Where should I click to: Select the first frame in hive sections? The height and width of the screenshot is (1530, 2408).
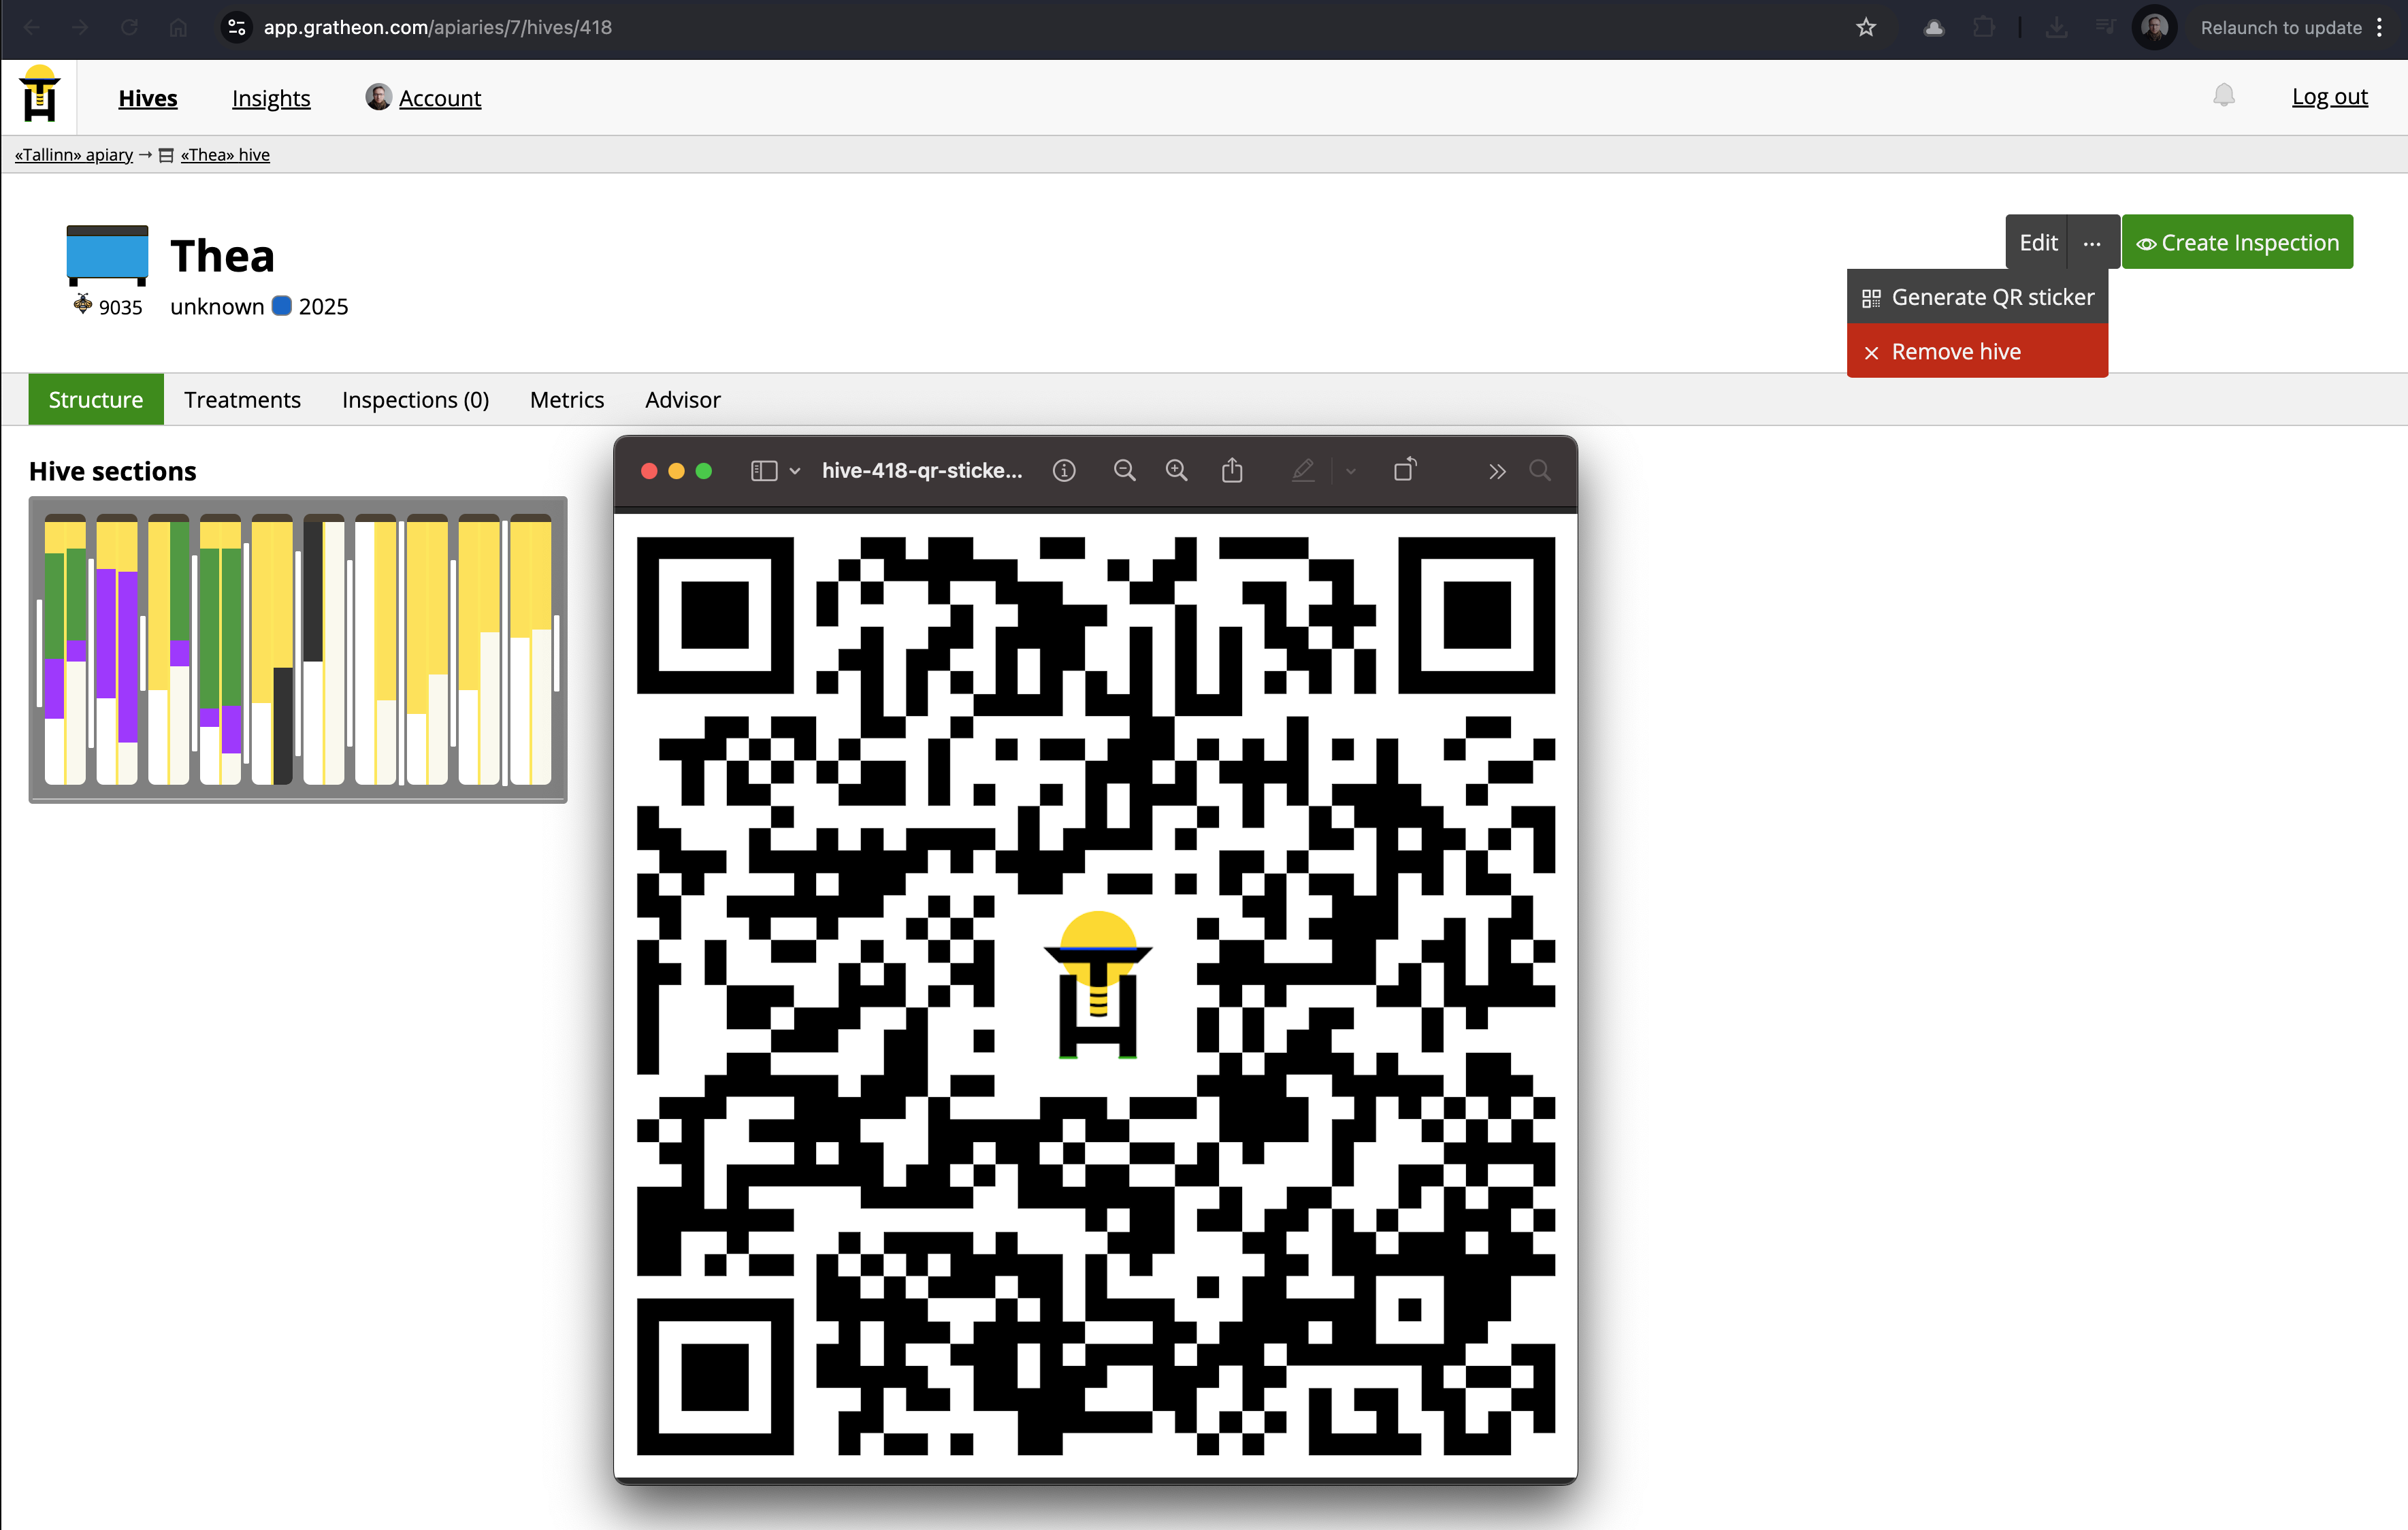pos(65,649)
